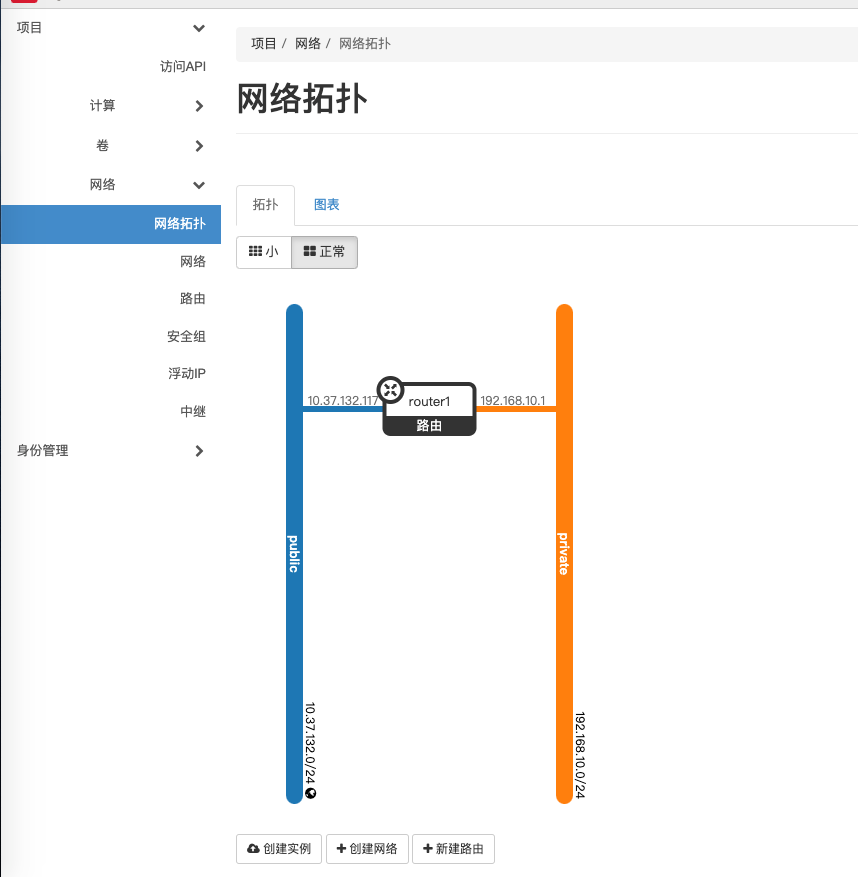The image size is (858, 877).
Task: Click the 创建网络 button
Action: pos(366,848)
